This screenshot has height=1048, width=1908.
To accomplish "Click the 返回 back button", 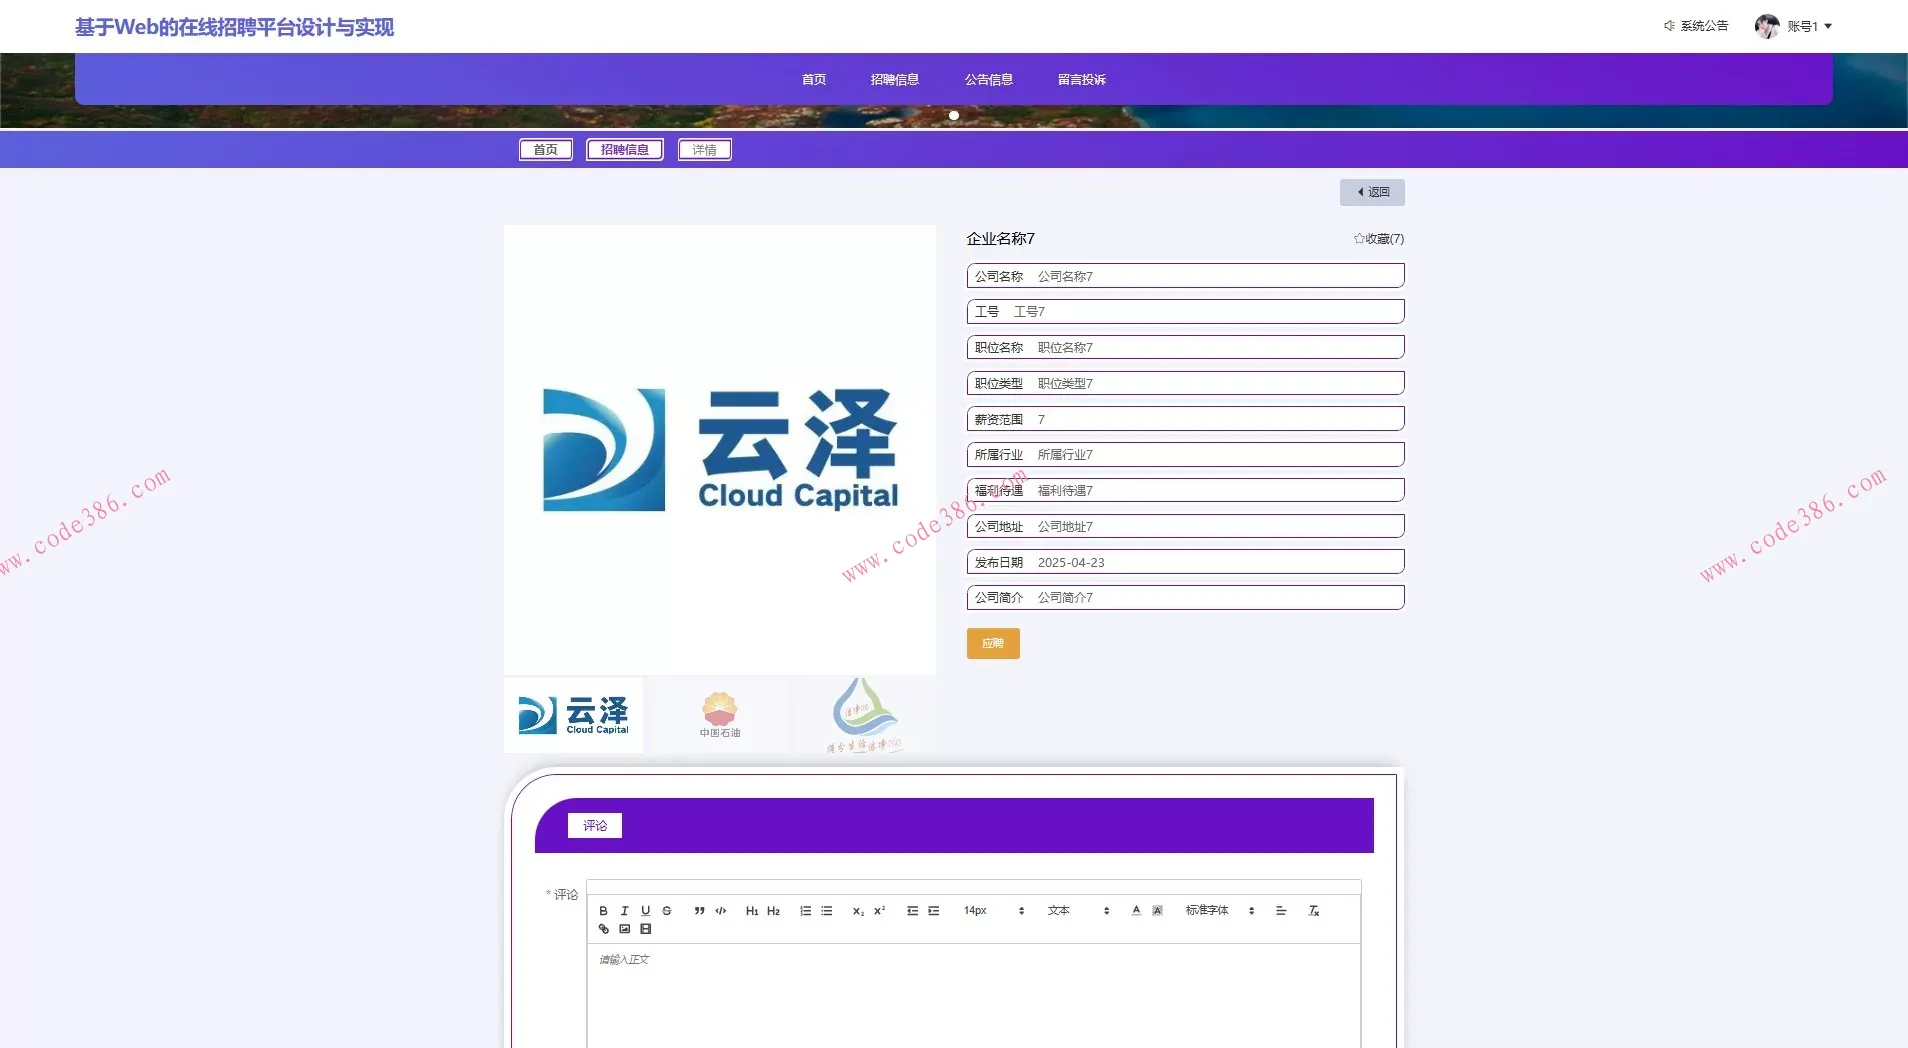I will click(x=1371, y=192).
